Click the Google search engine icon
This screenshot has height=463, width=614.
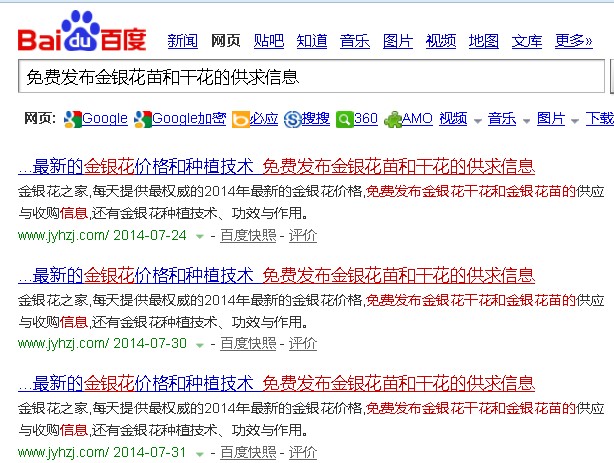point(72,119)
